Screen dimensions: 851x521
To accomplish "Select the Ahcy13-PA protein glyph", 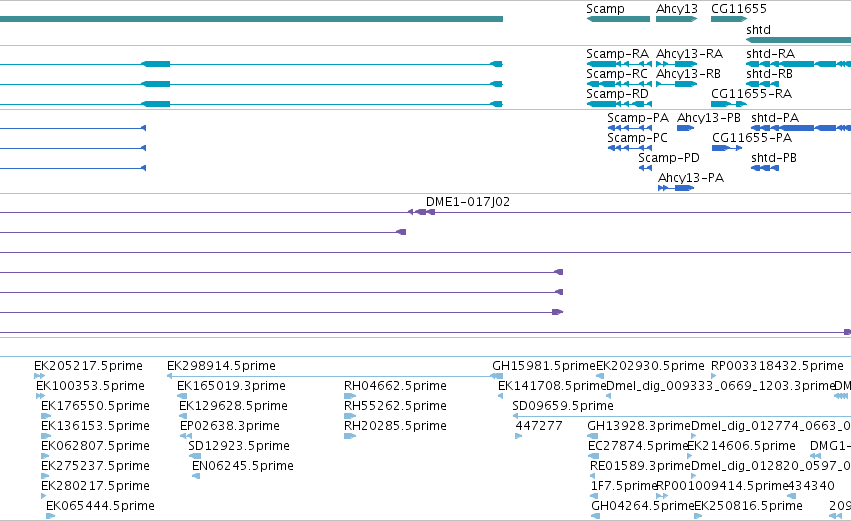I will 676,188.
